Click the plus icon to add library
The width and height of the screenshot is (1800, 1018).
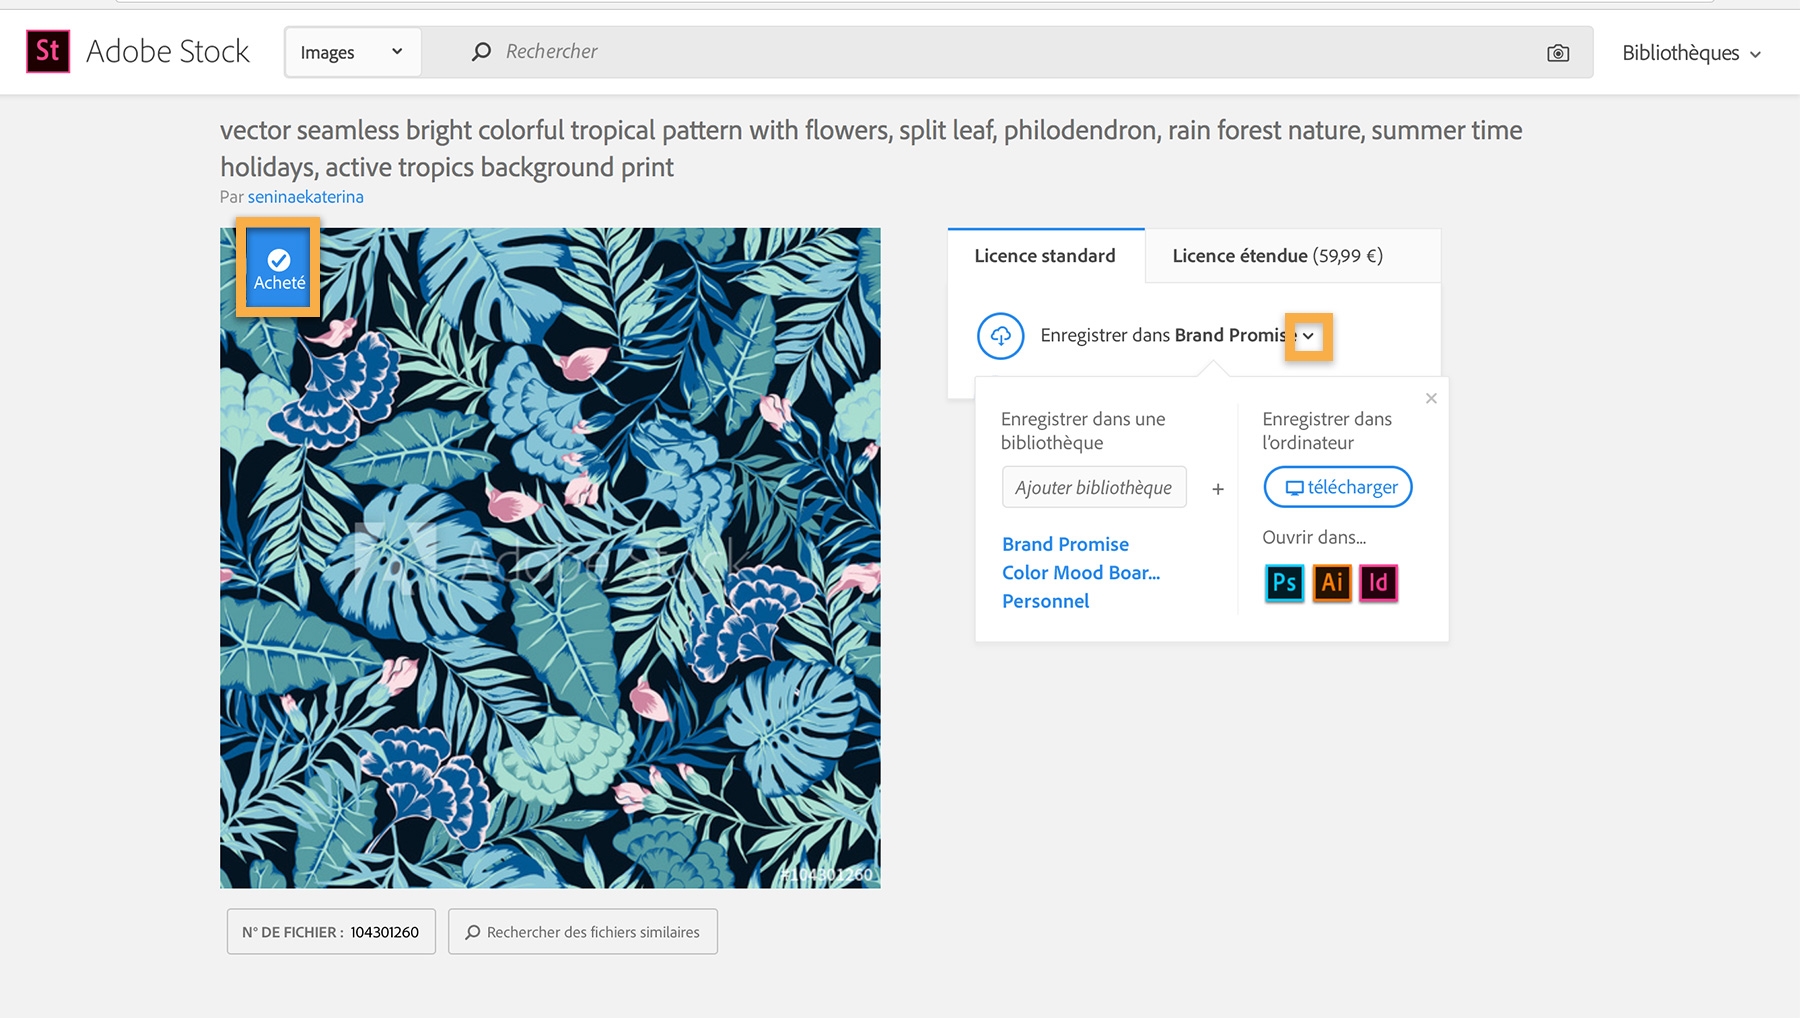point(1218,489)
